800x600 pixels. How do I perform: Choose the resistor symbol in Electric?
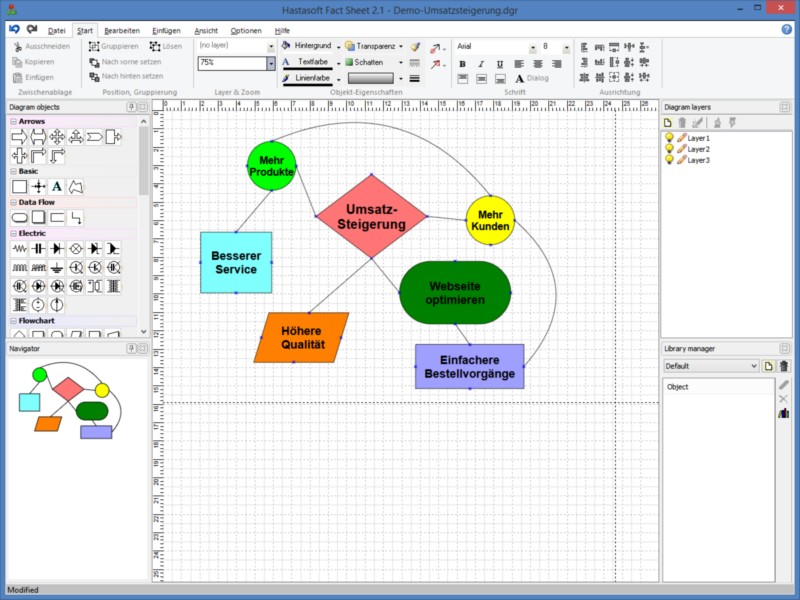19,248
